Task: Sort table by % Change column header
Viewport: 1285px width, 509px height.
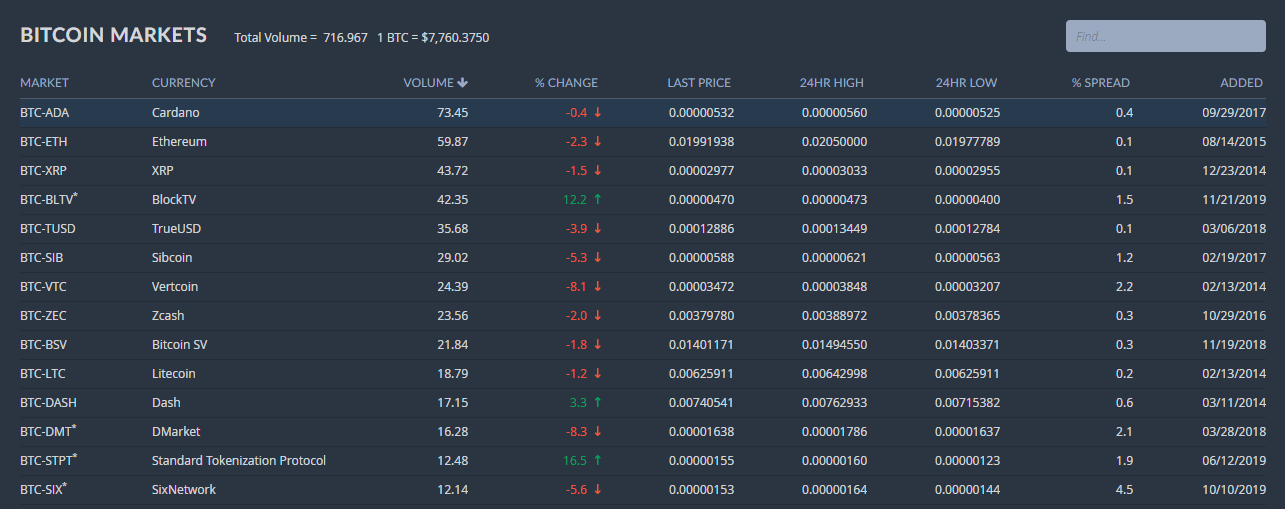Action: coord(566,83)
